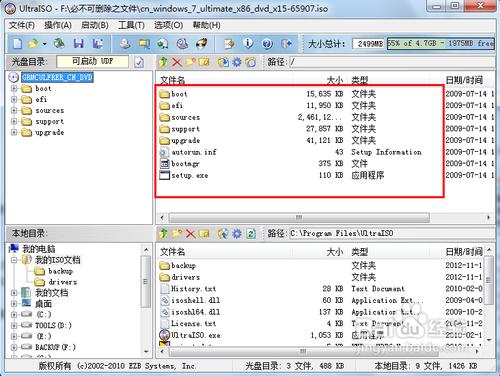Collapse the 我的ISO文档 tree node
Image resolution: width=500 pixels, height=376 pixels.
pos(14,260)
